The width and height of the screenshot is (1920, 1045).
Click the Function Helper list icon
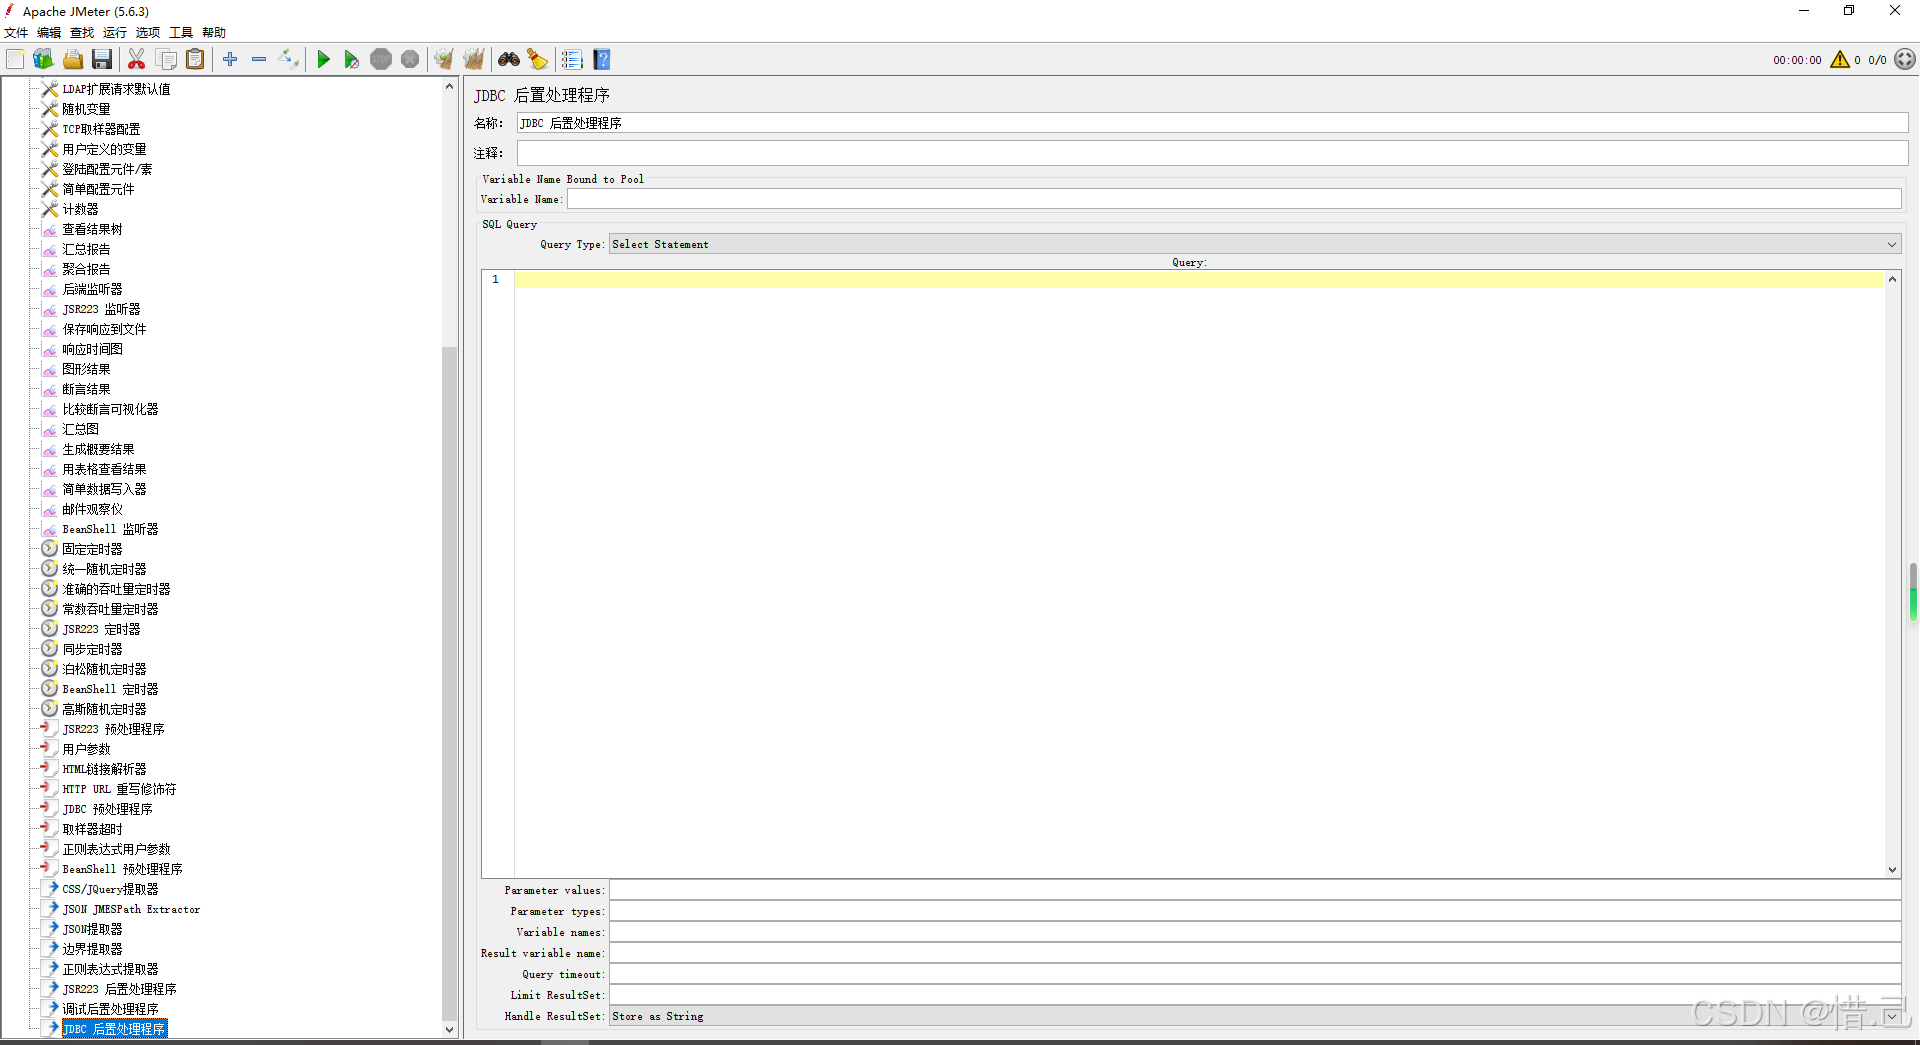[x=572, y=60]
